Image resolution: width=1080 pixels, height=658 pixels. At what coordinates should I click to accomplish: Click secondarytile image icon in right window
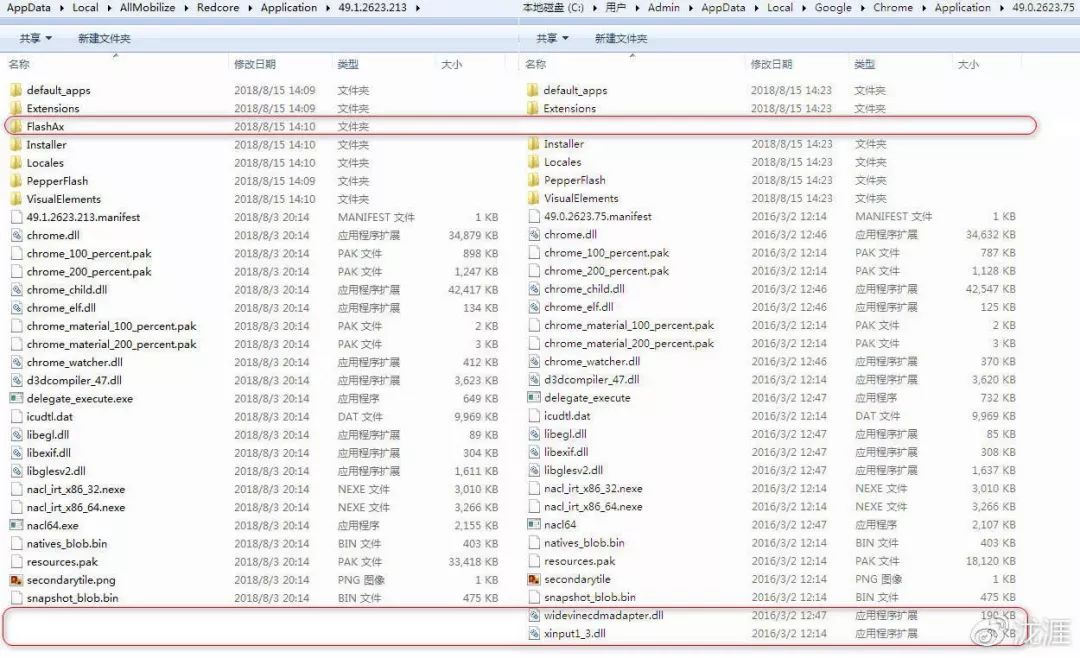(x=533, y=579)
